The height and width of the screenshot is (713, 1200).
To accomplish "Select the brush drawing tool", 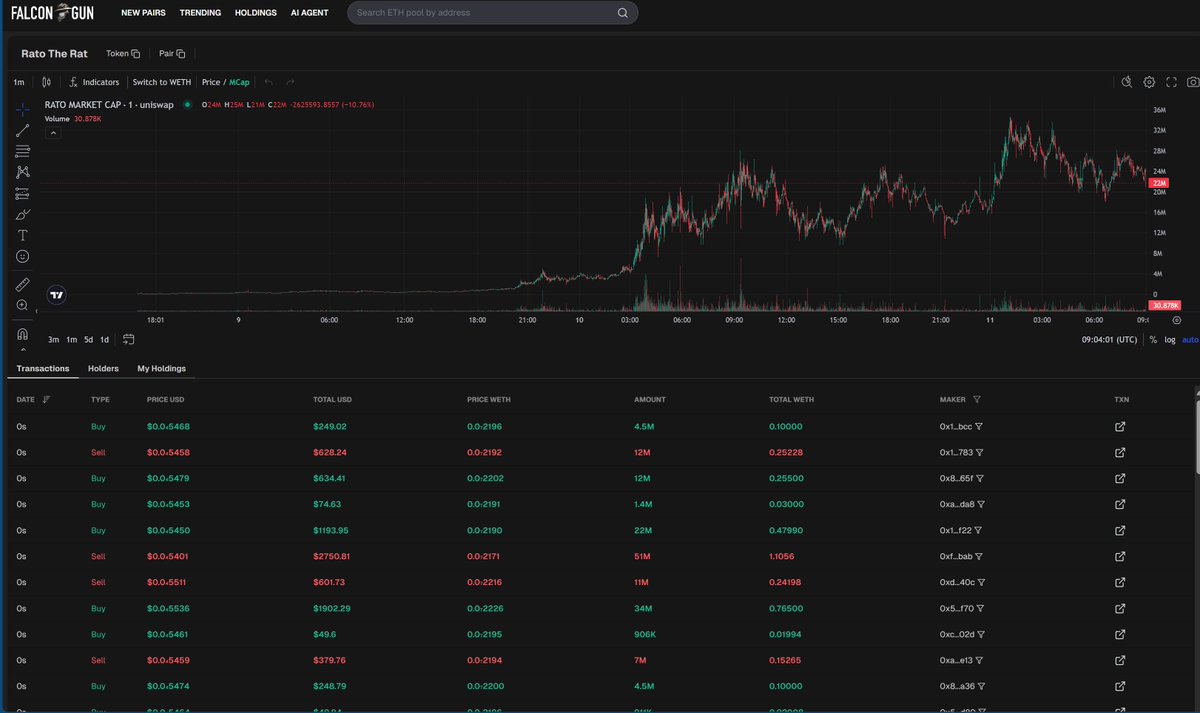I will pyautogui.click(x=22, y=214).
